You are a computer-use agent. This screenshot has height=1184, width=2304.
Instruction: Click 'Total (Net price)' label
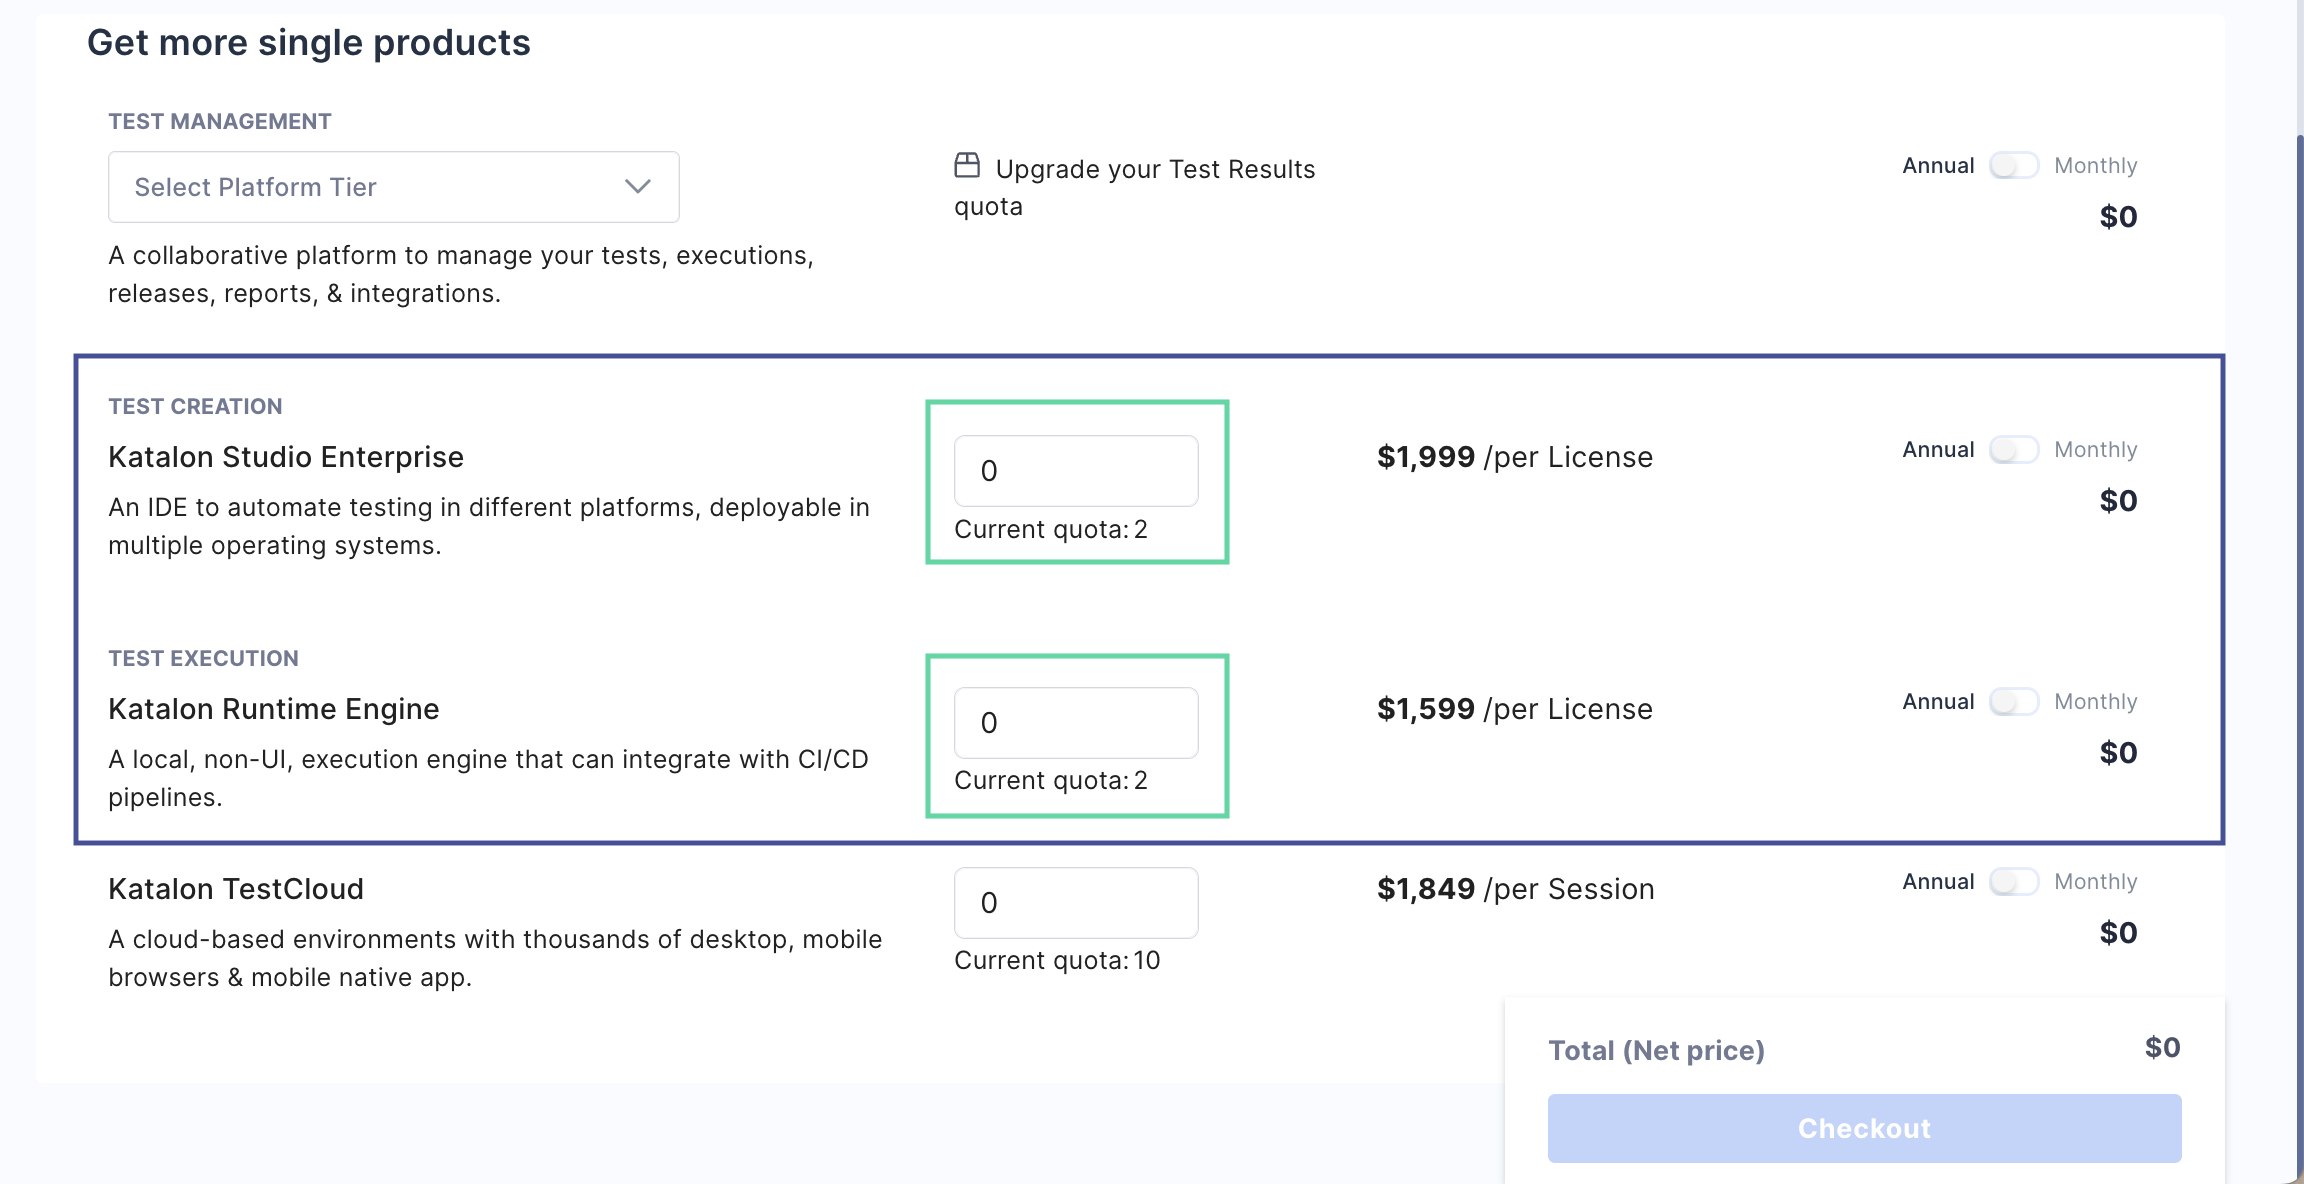coord(1656,1050)
